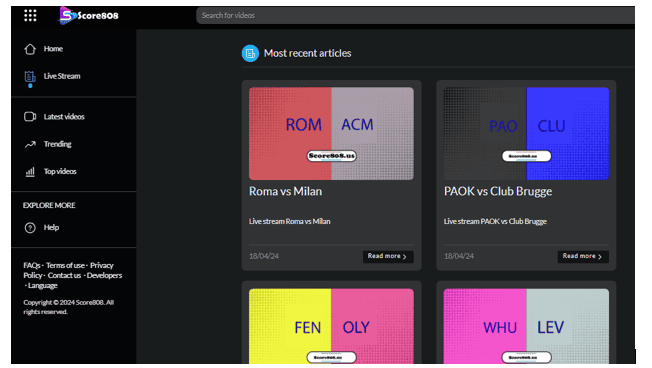Screen dimensions: 652x368
Task: Click the Latest videos camera icon
Action: (30, 117)
